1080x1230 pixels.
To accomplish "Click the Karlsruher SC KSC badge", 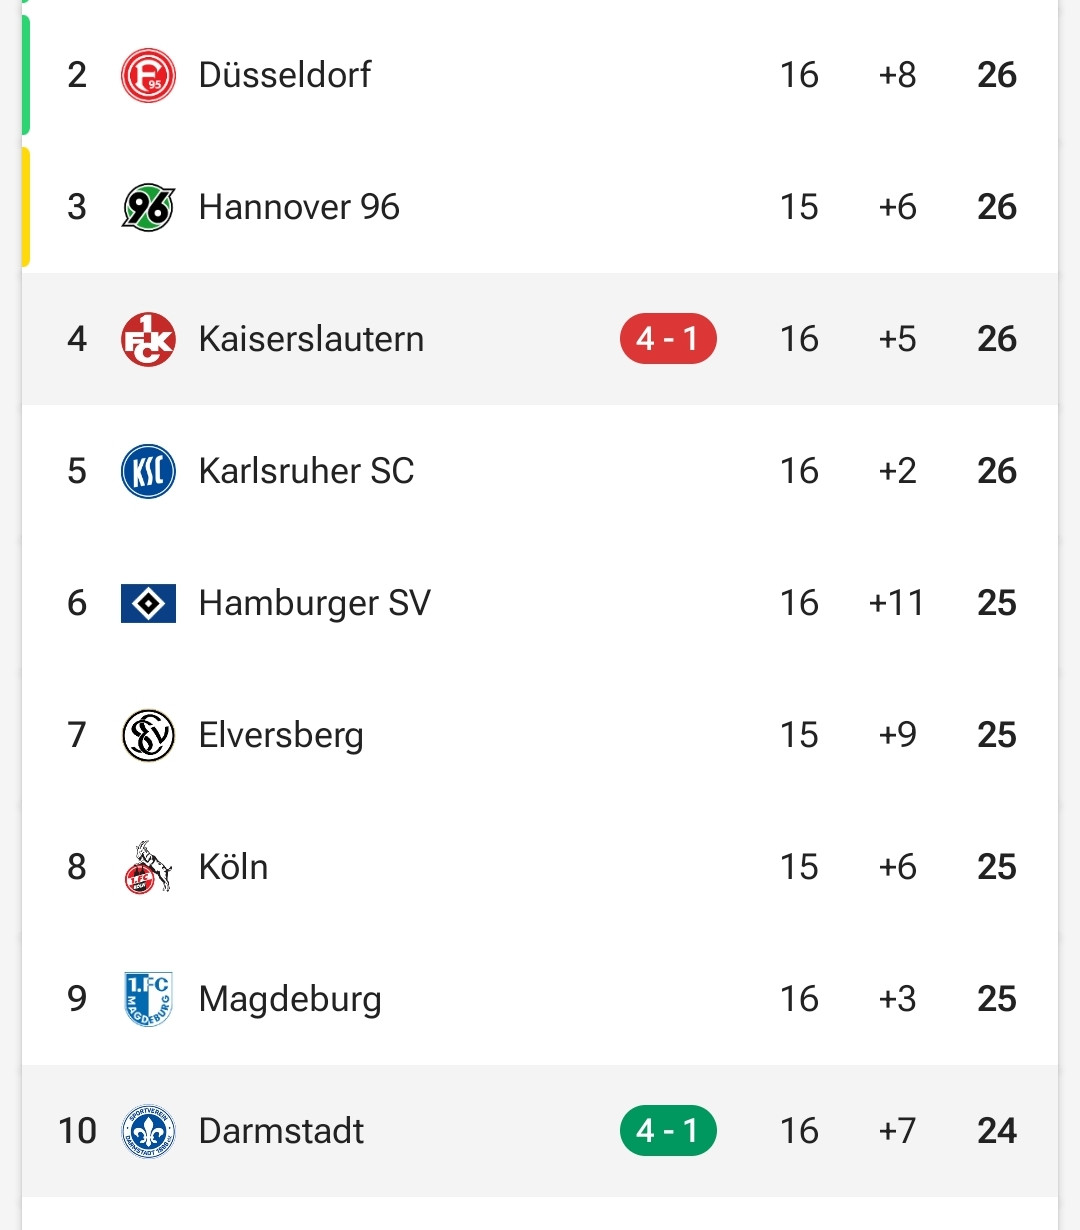I will click(x=148, y=471).
